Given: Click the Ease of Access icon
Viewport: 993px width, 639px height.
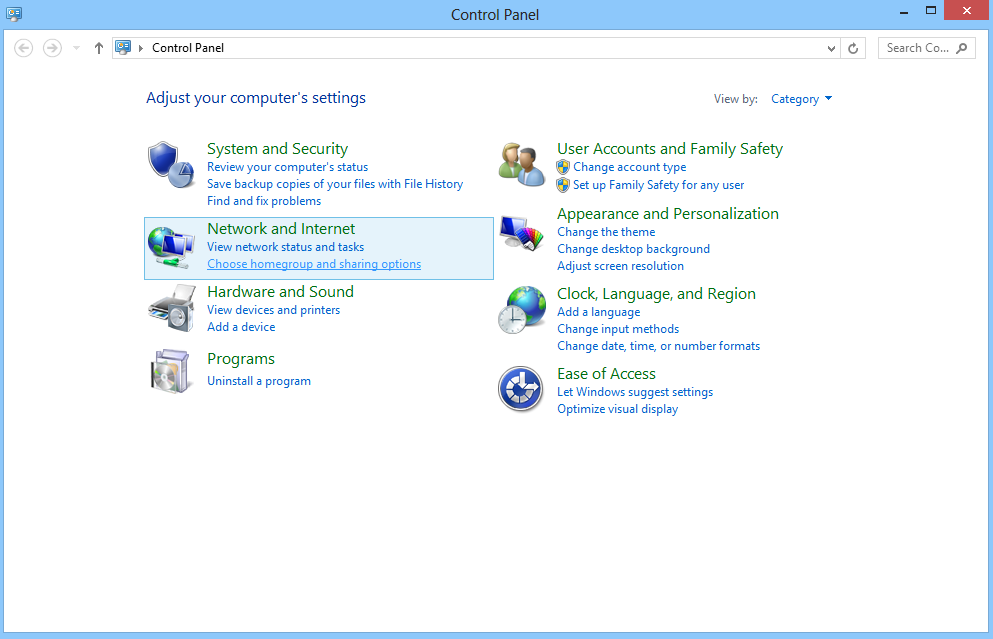Looking at the screenshot, I should pyautogui.click(x=520, y=389).
